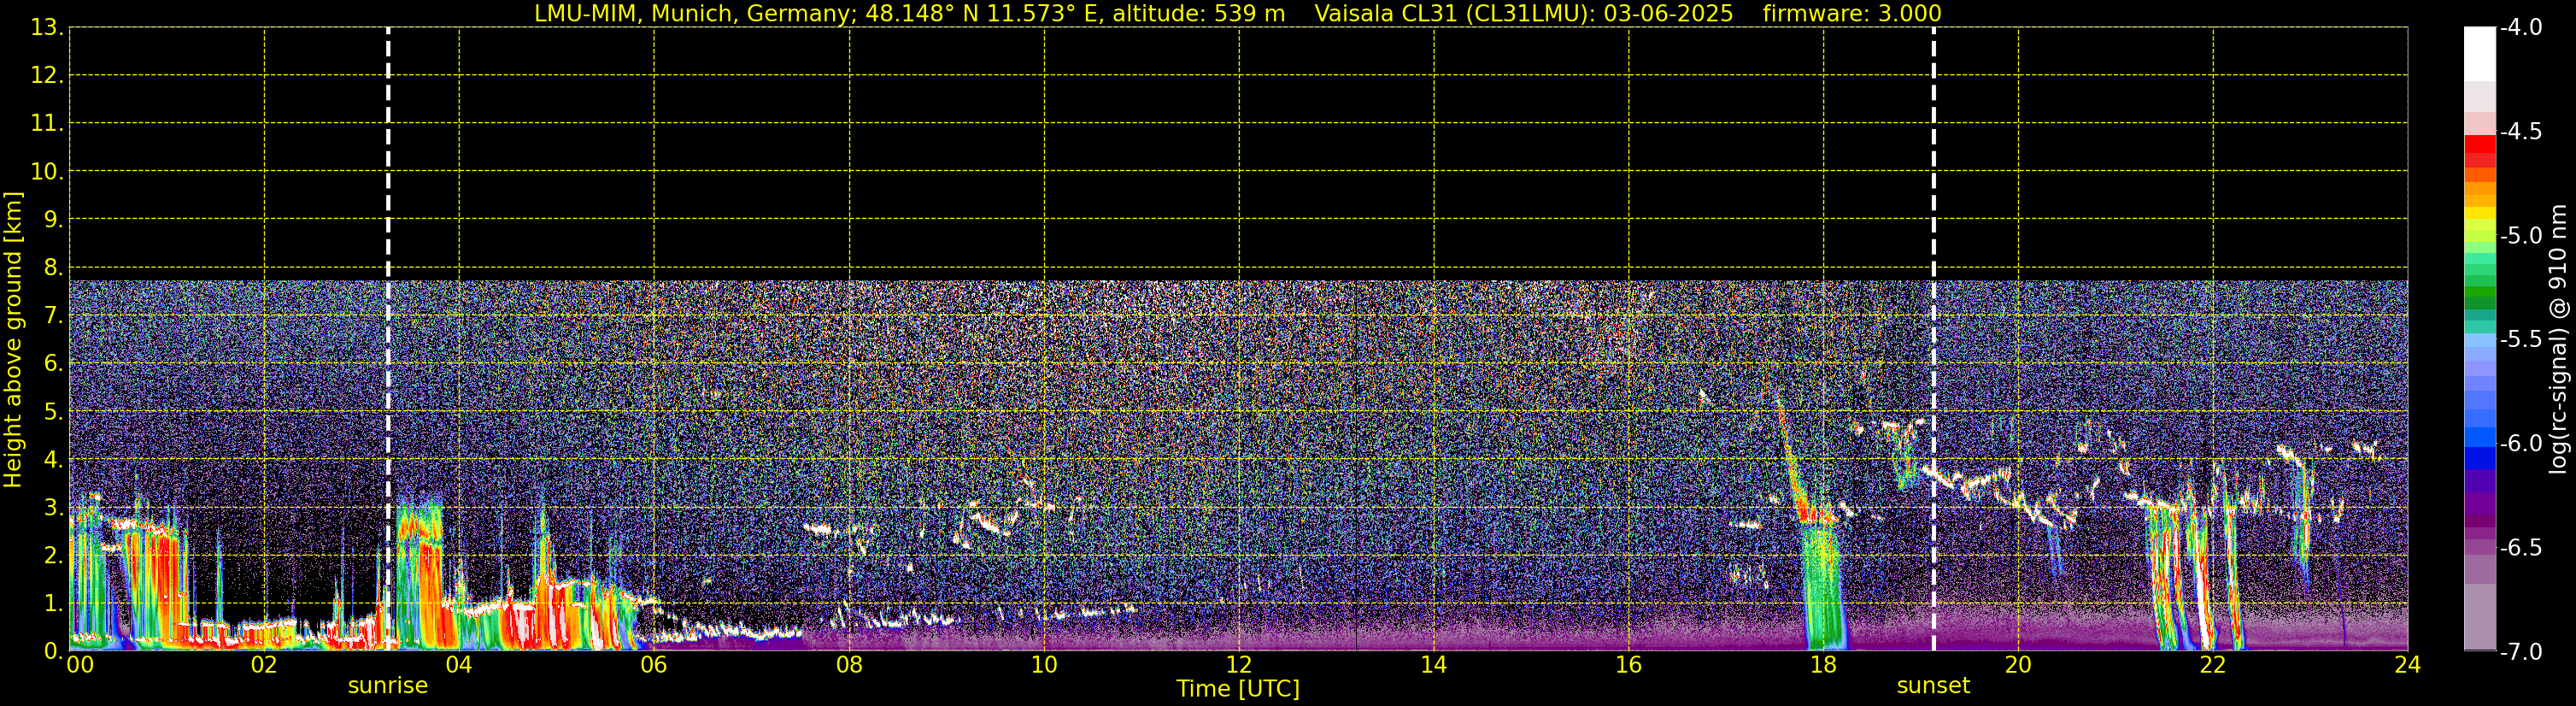This screenshot has height=706, width=2576.
Task: Click the color bar tick label "-4.5"
Action: coord(2520,131)
